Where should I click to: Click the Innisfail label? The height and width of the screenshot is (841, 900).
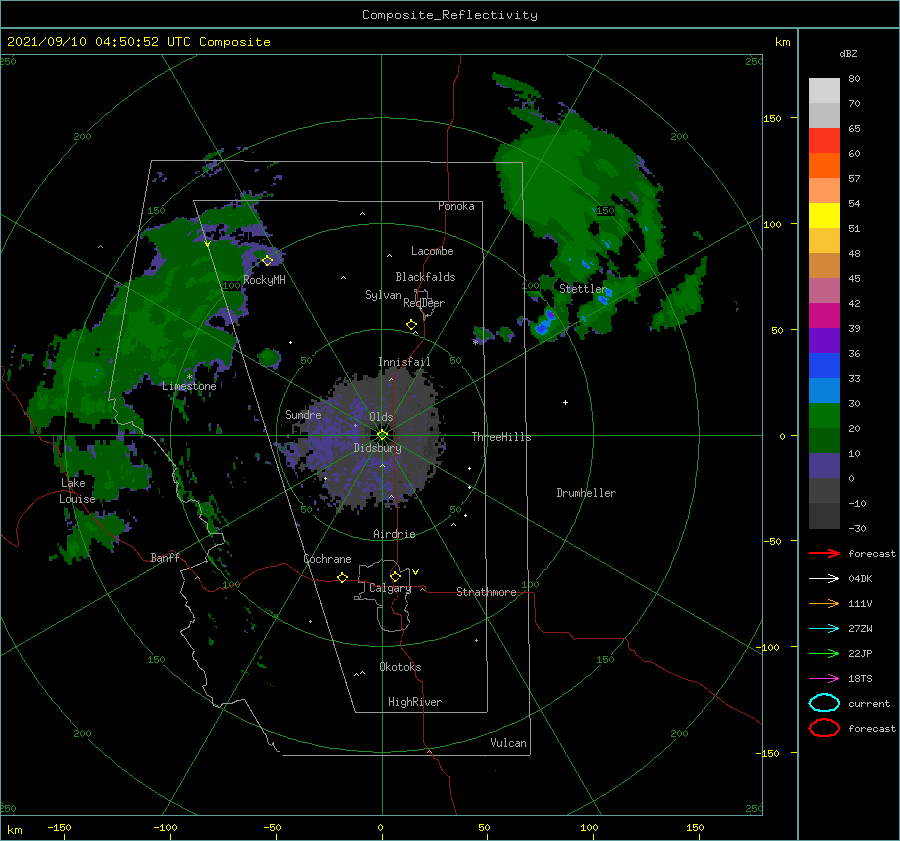pyautogui.click(x=404, y=362)
